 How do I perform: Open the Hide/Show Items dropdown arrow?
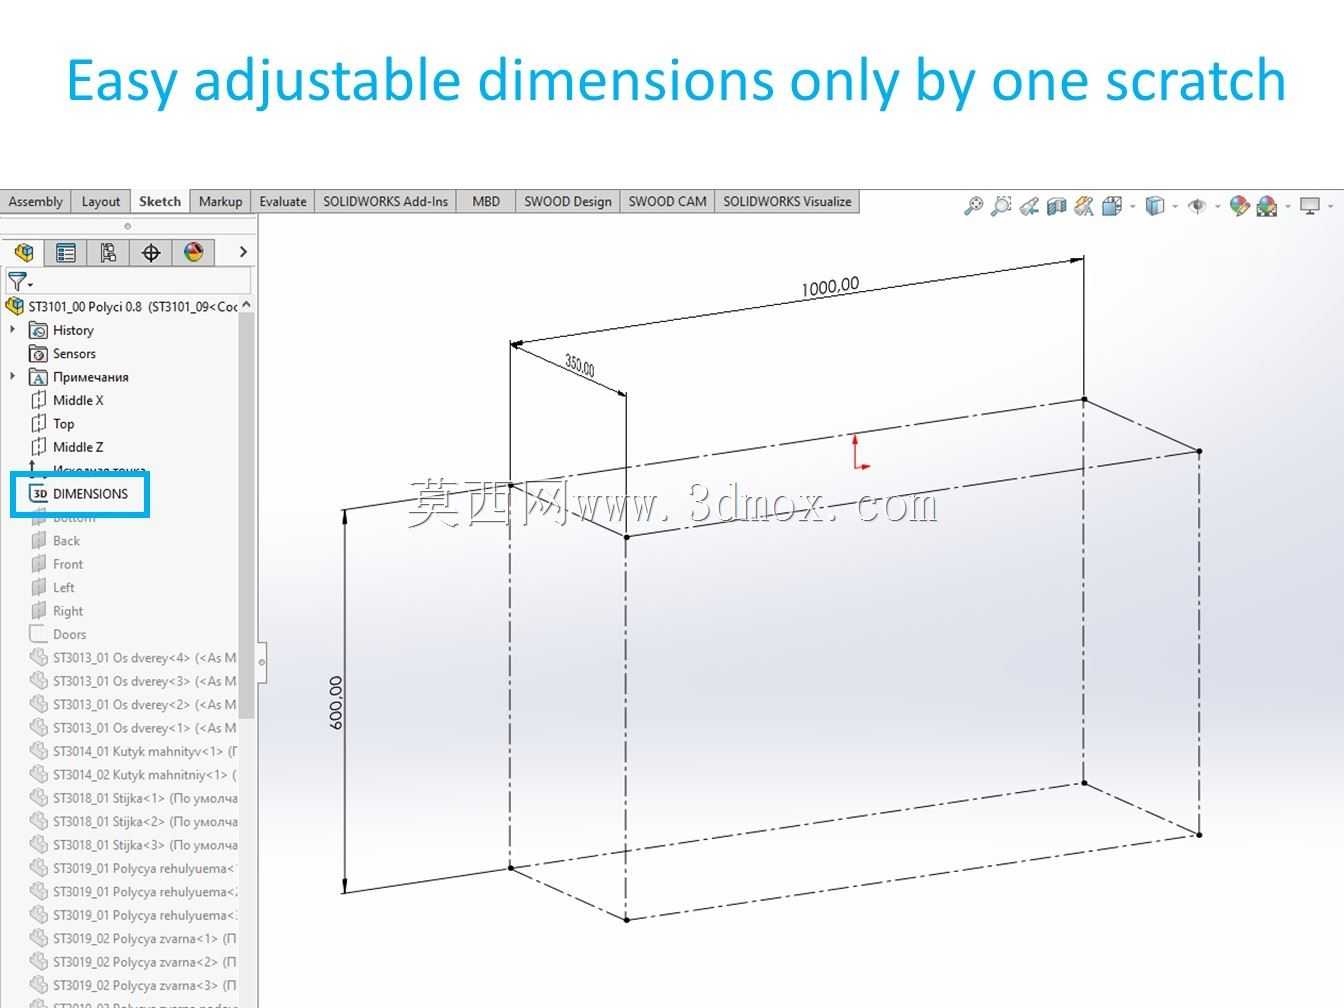1217,207
